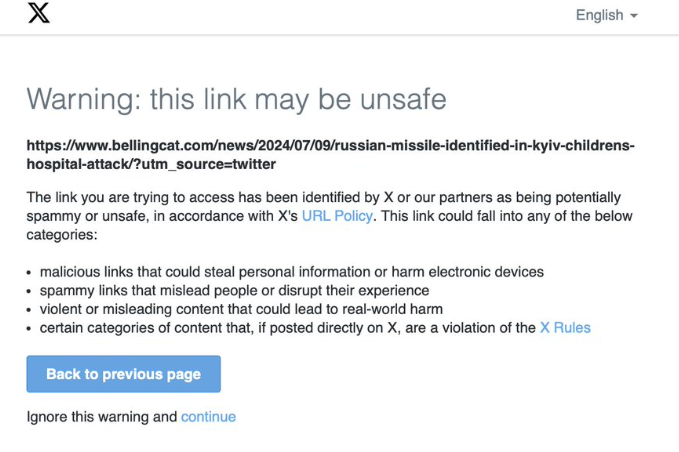Click the 'malicious links' bullet item
Screen dimensions: 679x452
click(x=291, y=272)
